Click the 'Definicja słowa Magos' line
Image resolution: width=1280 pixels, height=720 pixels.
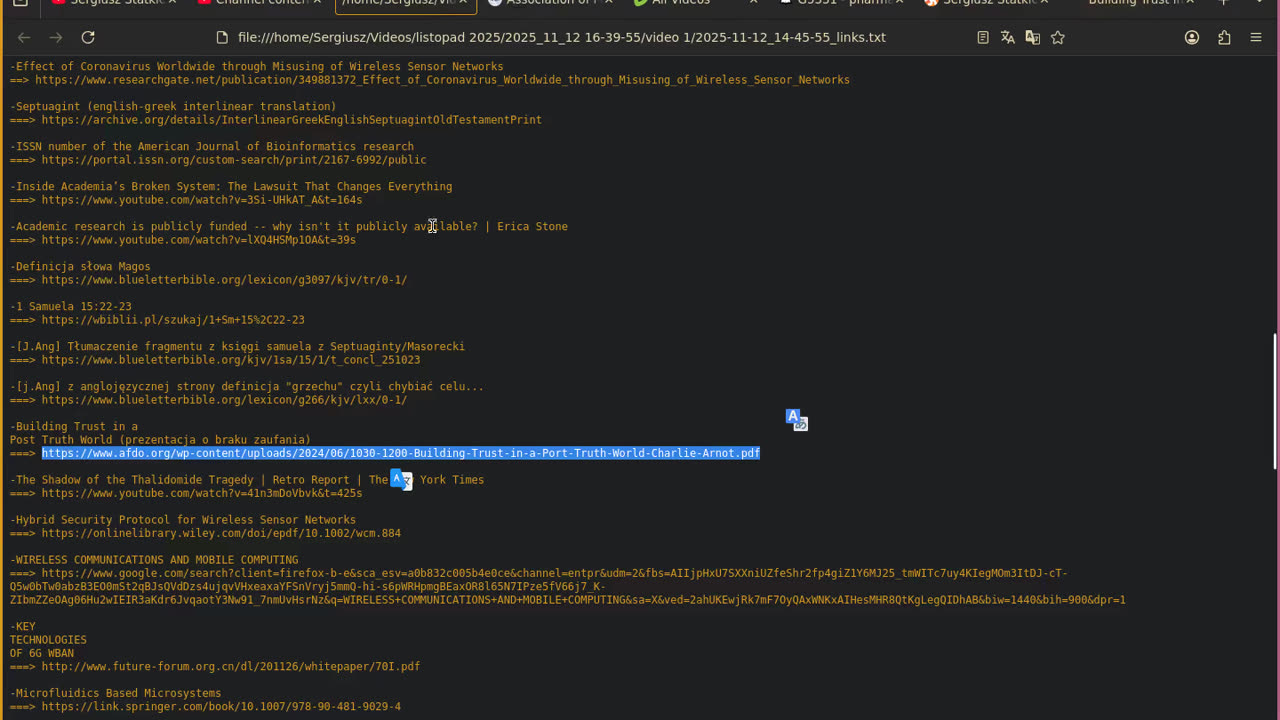click(81, 266)
